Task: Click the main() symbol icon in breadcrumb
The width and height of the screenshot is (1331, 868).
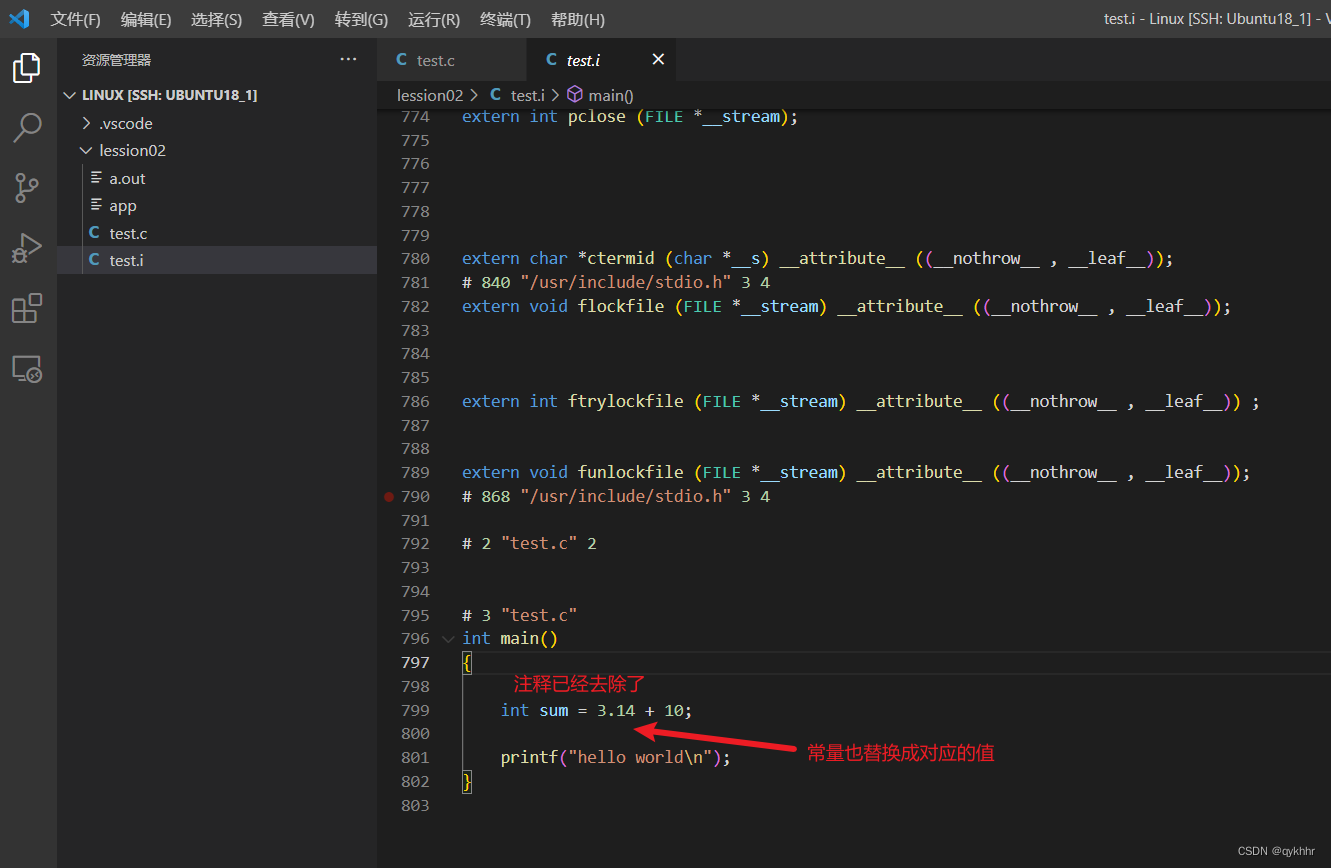Action: click(x=575, y=95)
